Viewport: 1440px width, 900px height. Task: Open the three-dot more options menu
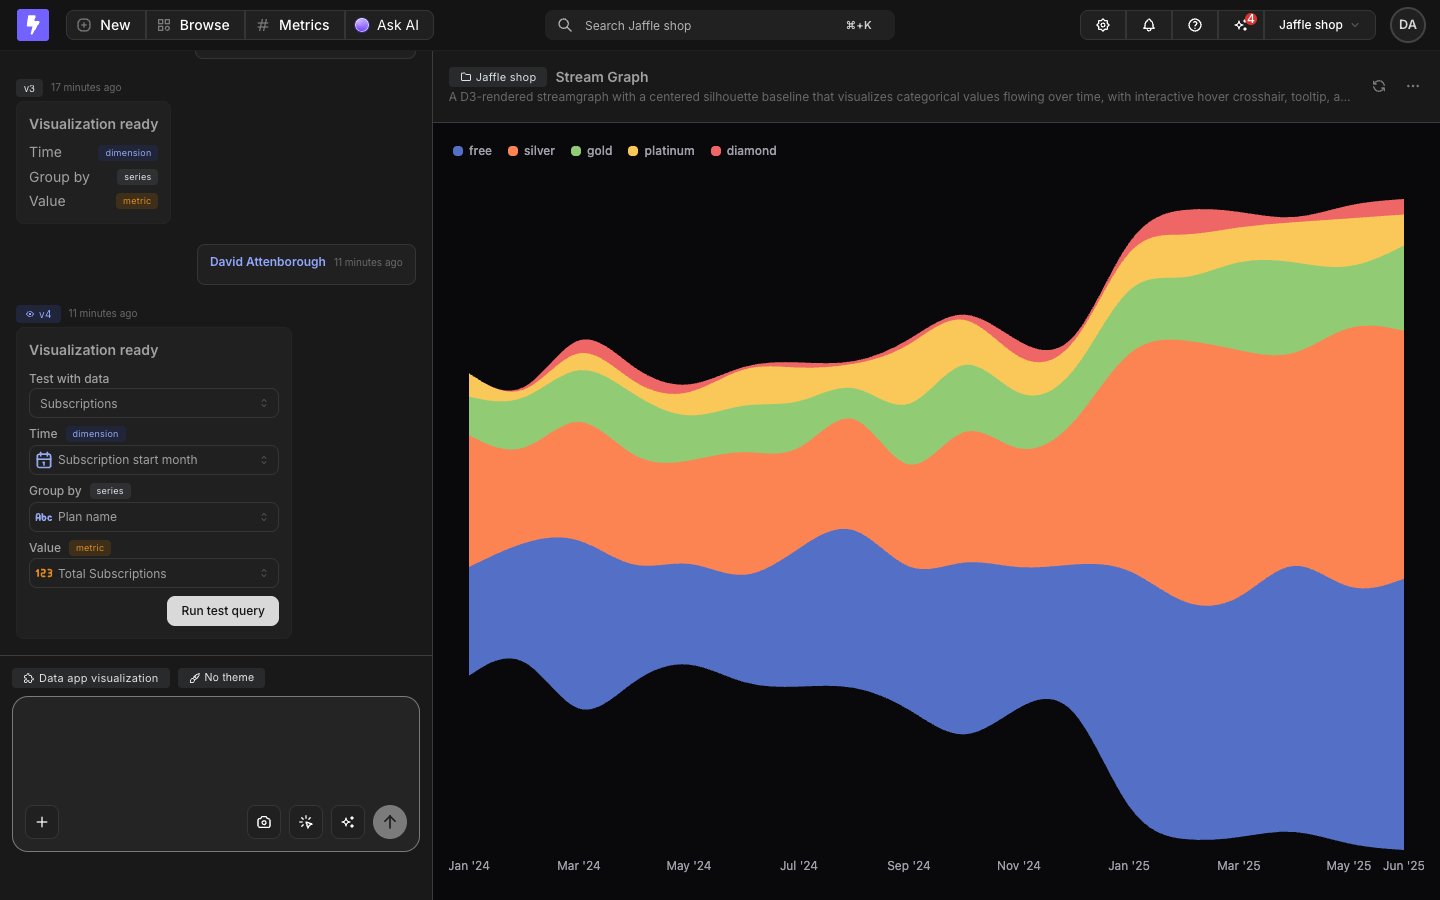tap(1413, 86)
